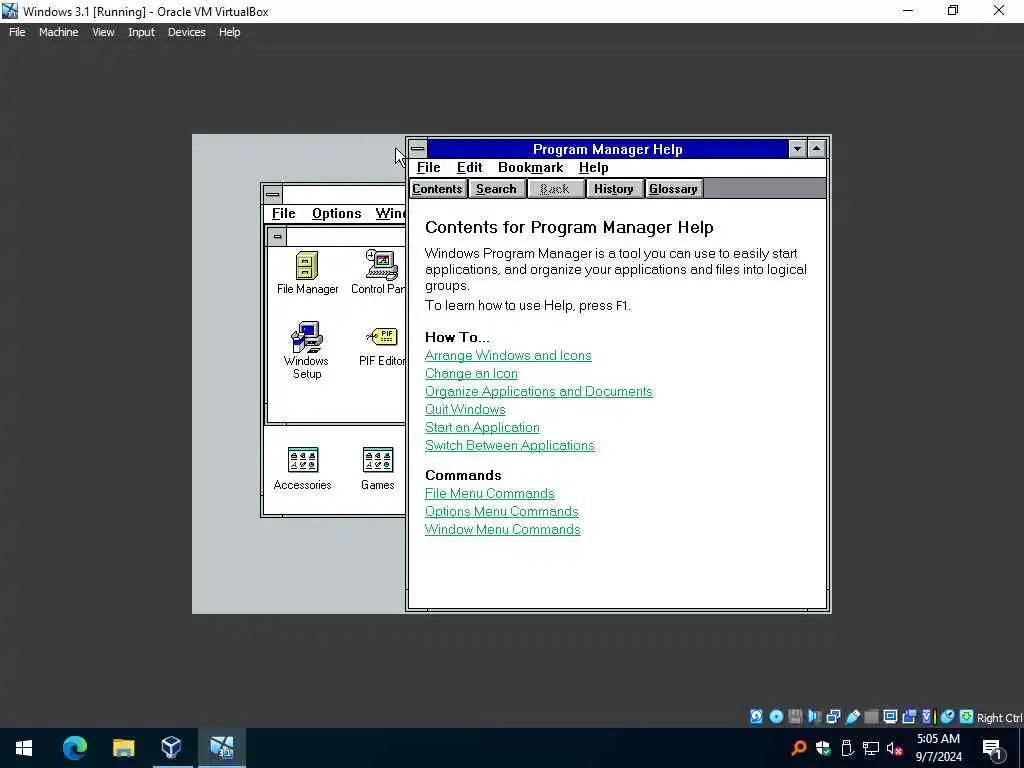This screenshot has width=1024, height=768.
Task: Open Program Manager Help control-menu box
Action: [418, 148]
